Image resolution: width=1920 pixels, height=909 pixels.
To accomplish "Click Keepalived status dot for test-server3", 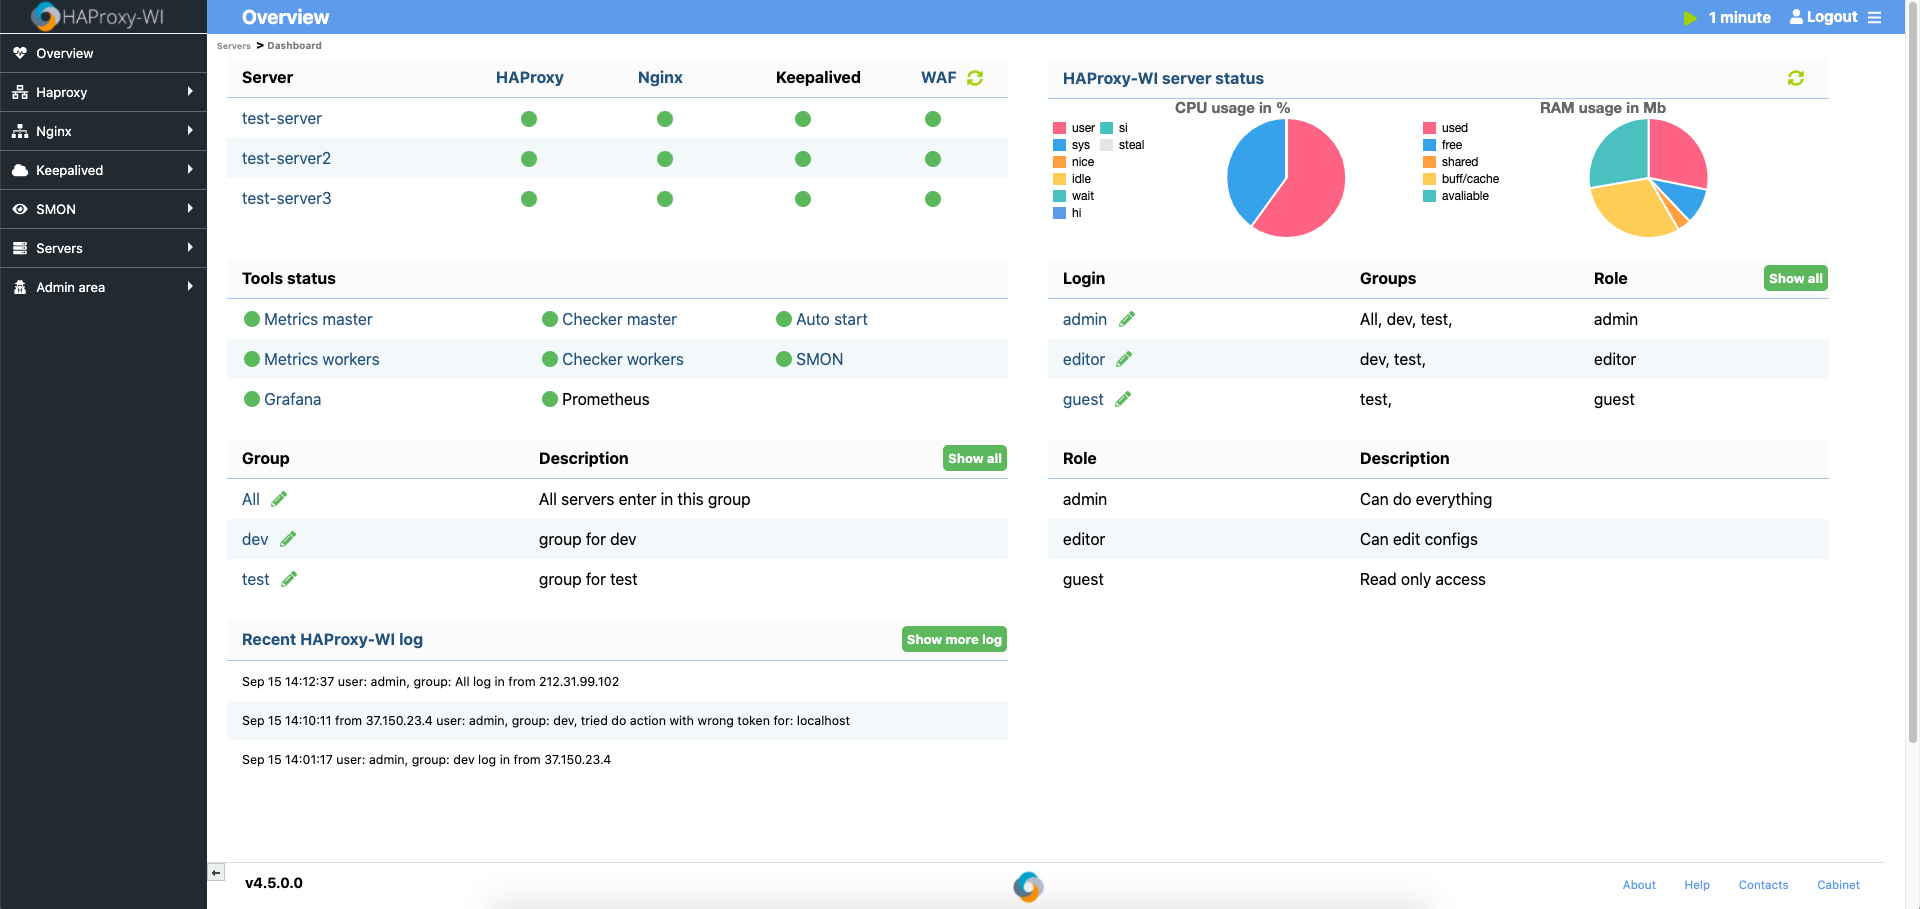I will click(803, 199).
